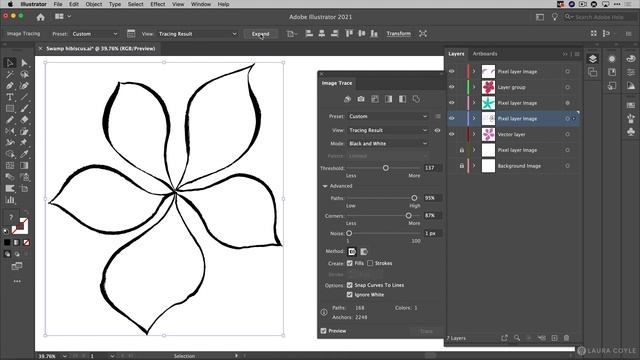Open the Mode dropdown showing Black and White
The width and height of the screenshot is (640, 360).
click(x=388, y=144)
